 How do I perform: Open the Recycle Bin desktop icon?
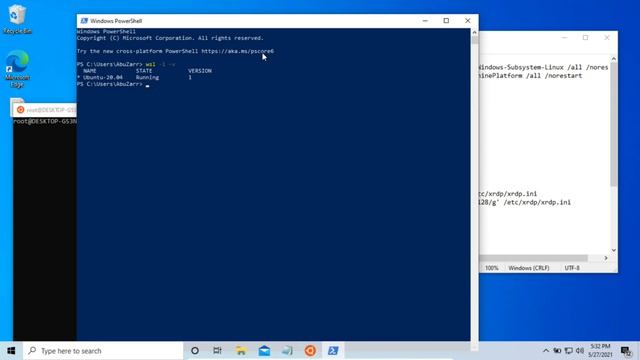[x=17, y=19]
